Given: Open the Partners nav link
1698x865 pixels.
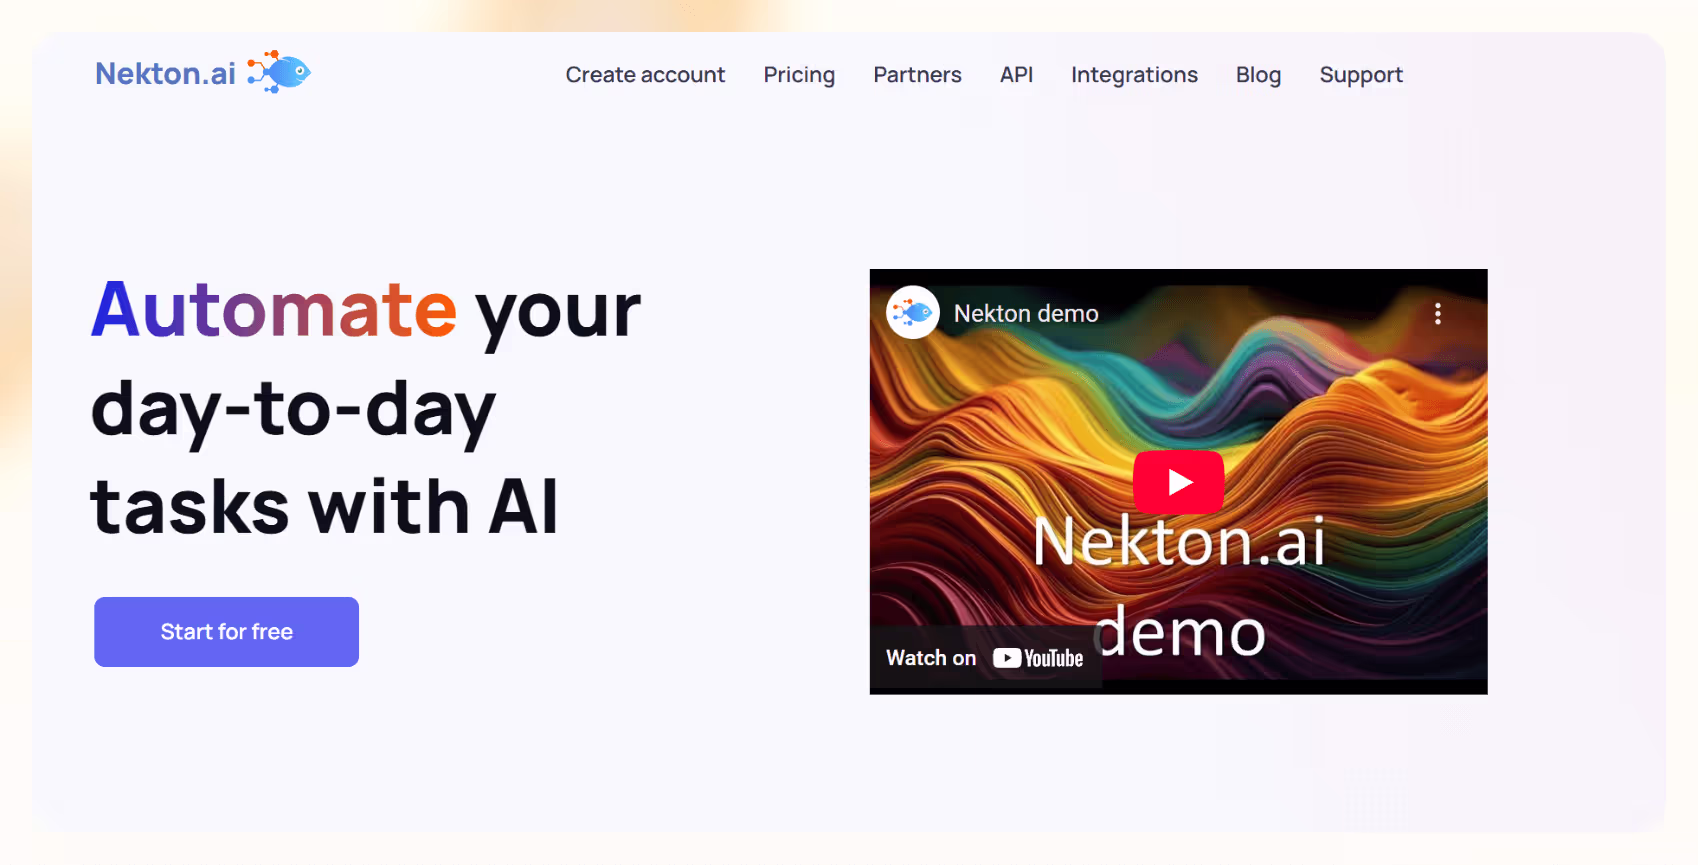Looking at the screenshot, I should pos(917,75).
